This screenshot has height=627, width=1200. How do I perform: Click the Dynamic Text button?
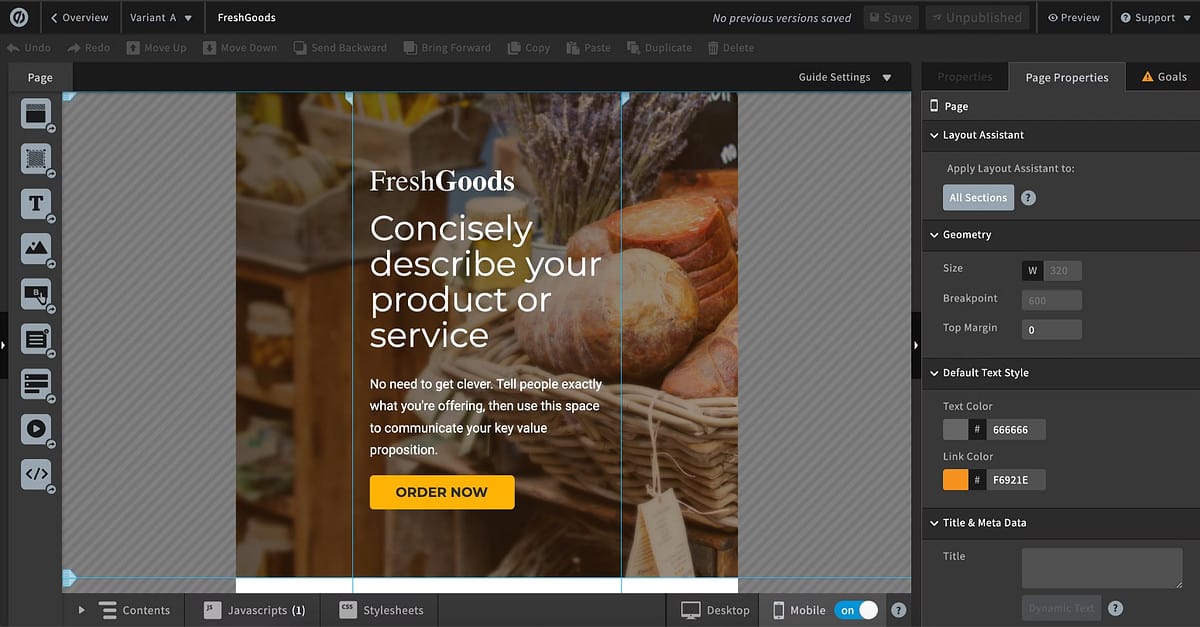1062,608
